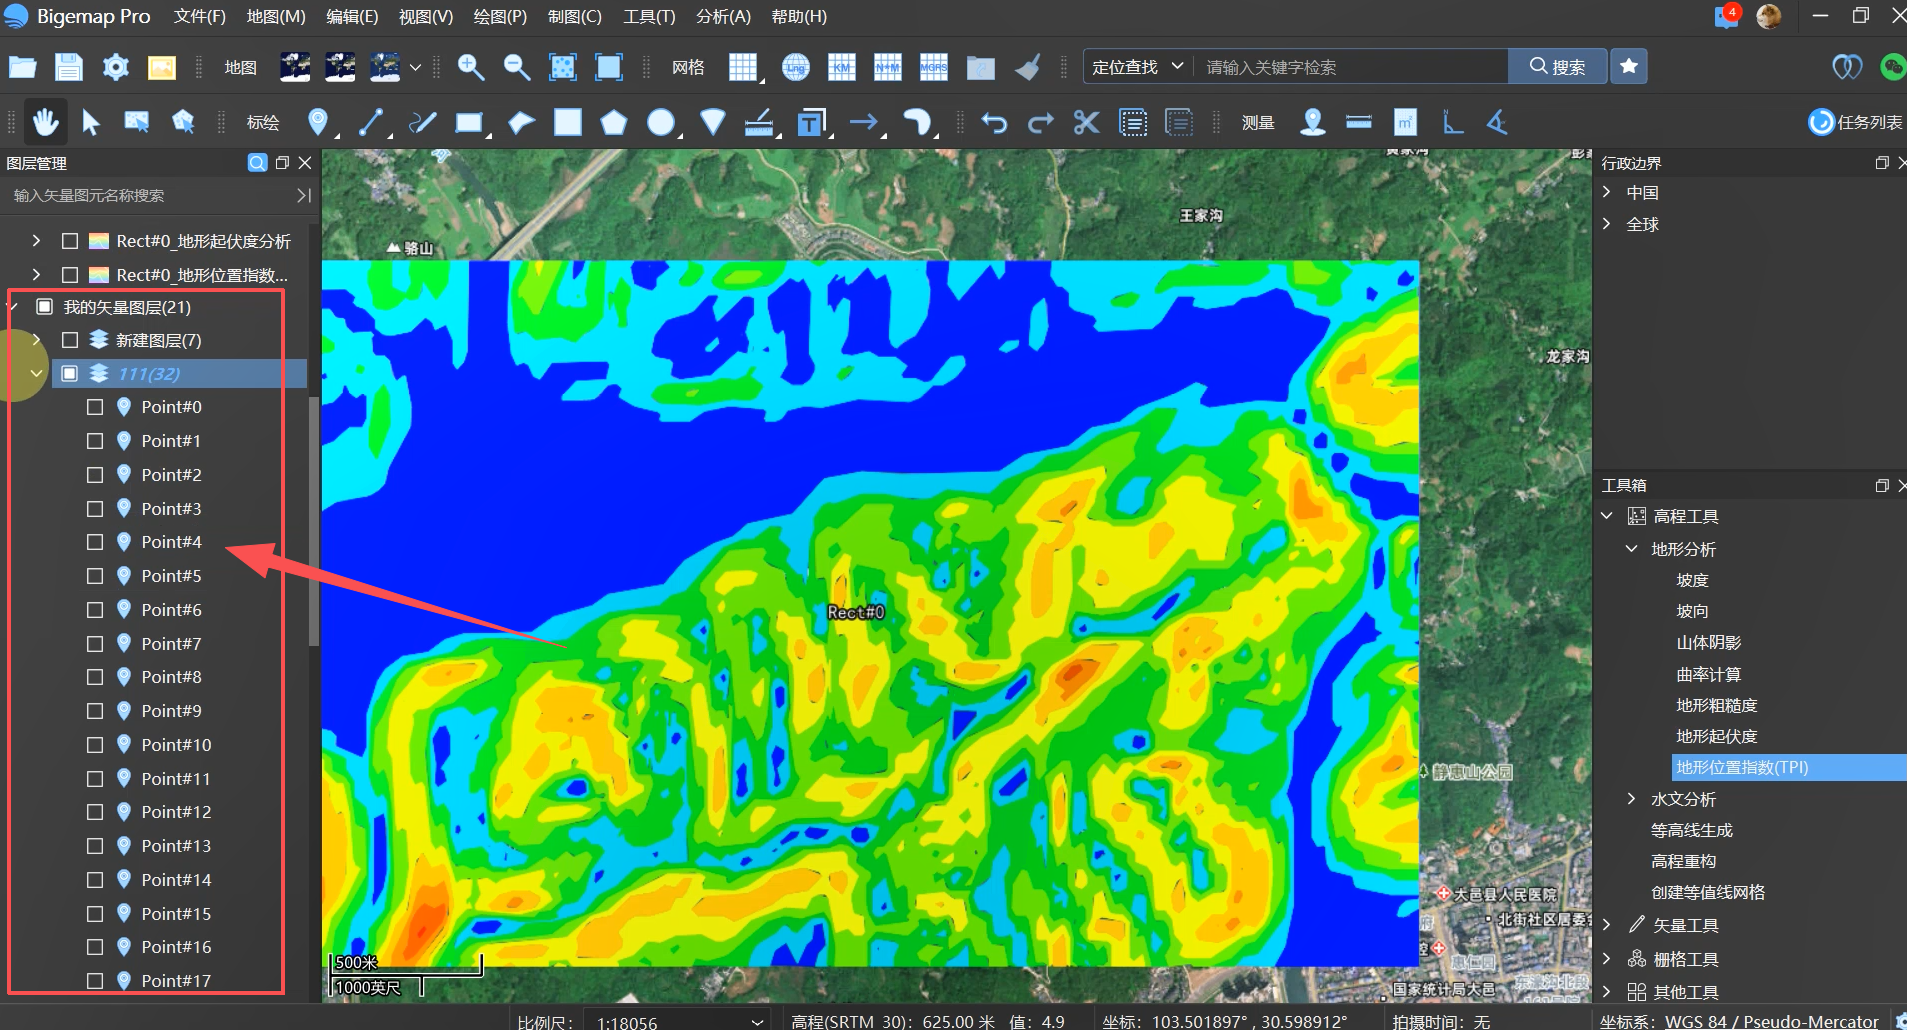Check the Point#9 checkbox

pyautogui.click(x=95, y=711)
